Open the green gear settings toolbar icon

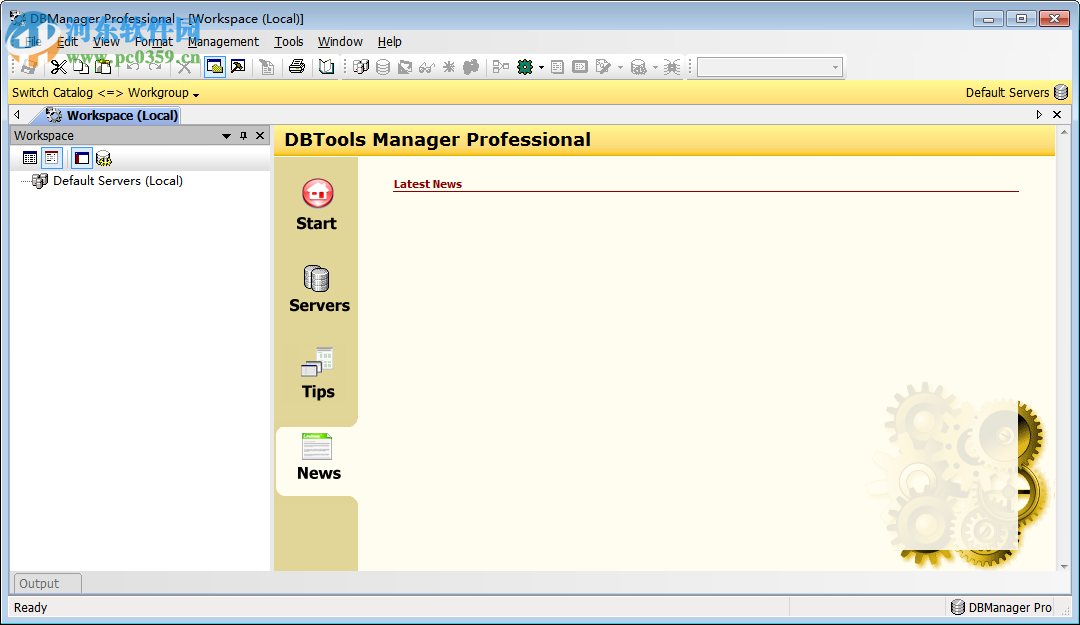pos(527,66)
